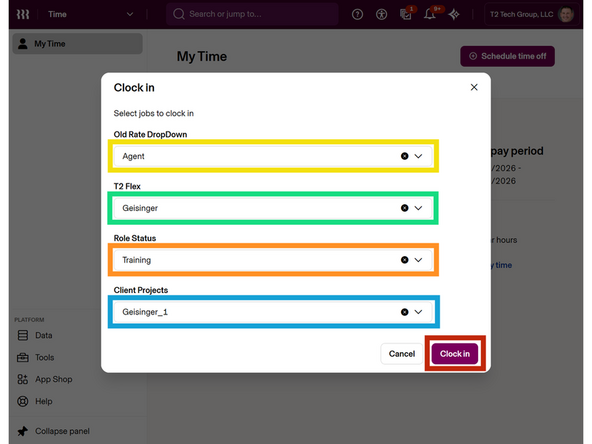Click the Rippling logo icon
The width and height of the screenshot is (592, 444).
pyautogui.click(x=23, y=14)
